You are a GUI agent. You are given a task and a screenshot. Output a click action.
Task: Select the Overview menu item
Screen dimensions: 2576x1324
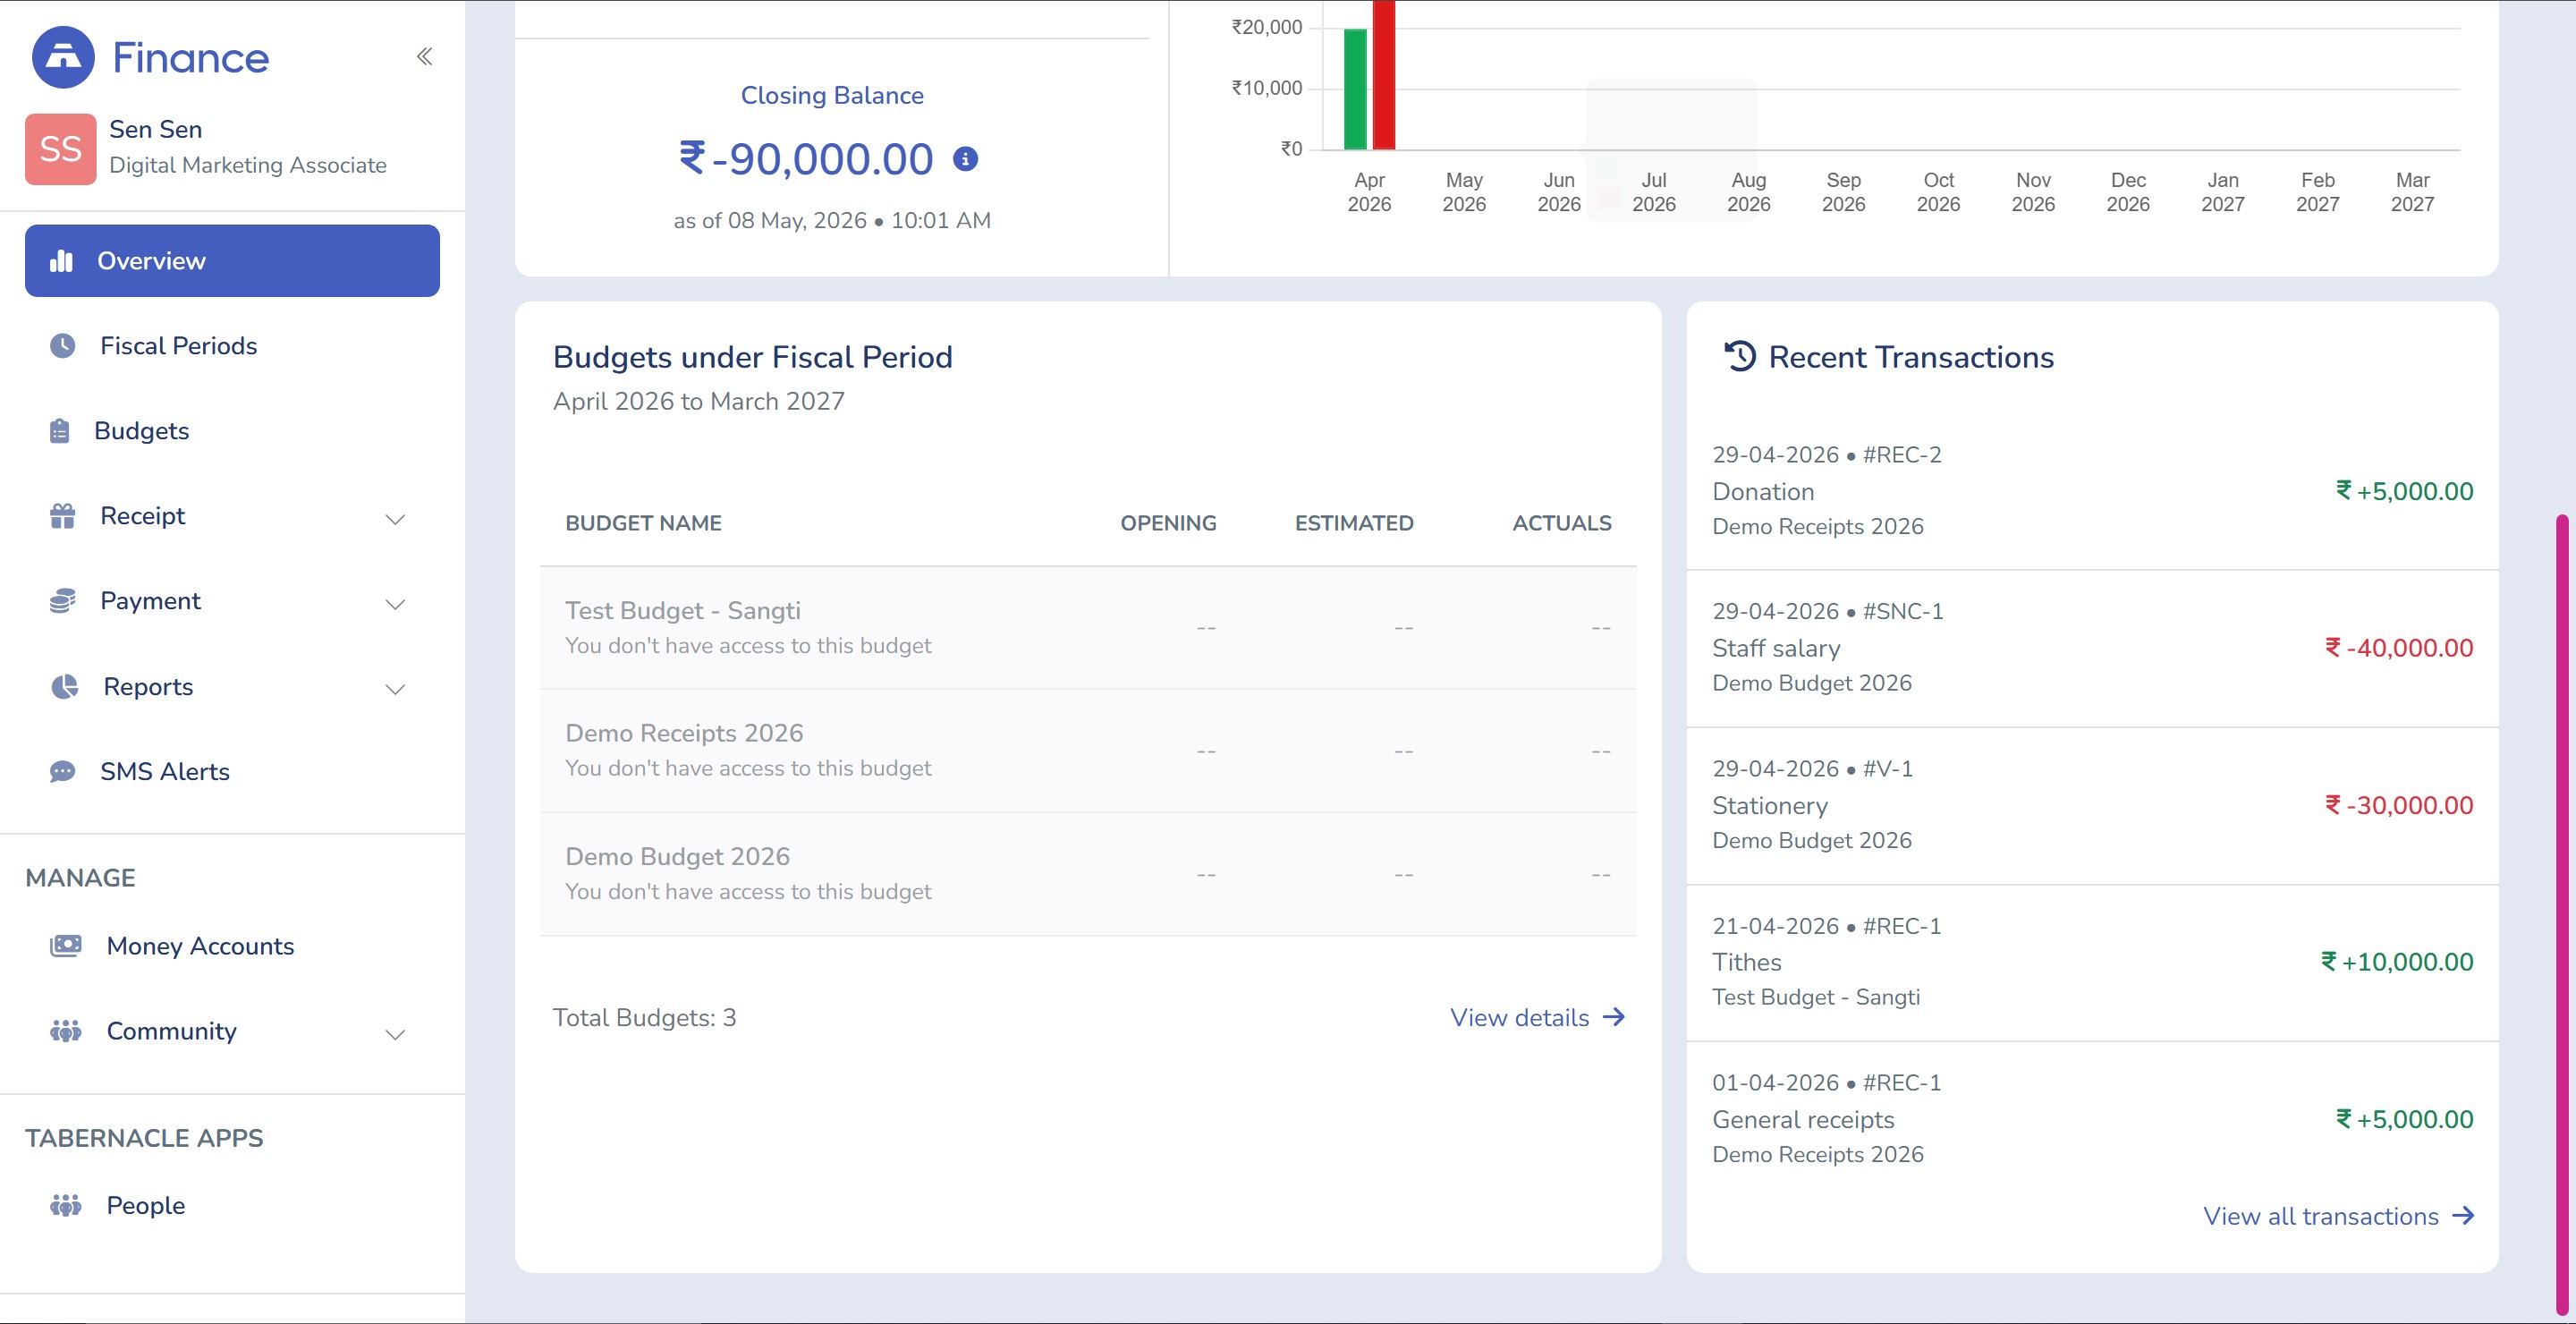click(232, 261)
